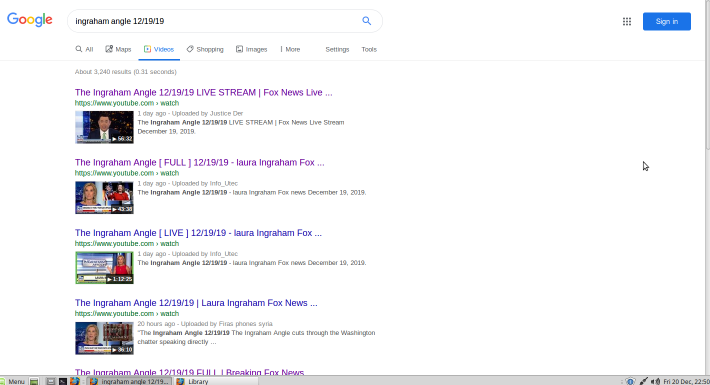Open 'The Ingraham Angle 12/19/19 LIVE STREAM' result link
Viewport: 710px width, 385px height.
[x=204, y=92]
